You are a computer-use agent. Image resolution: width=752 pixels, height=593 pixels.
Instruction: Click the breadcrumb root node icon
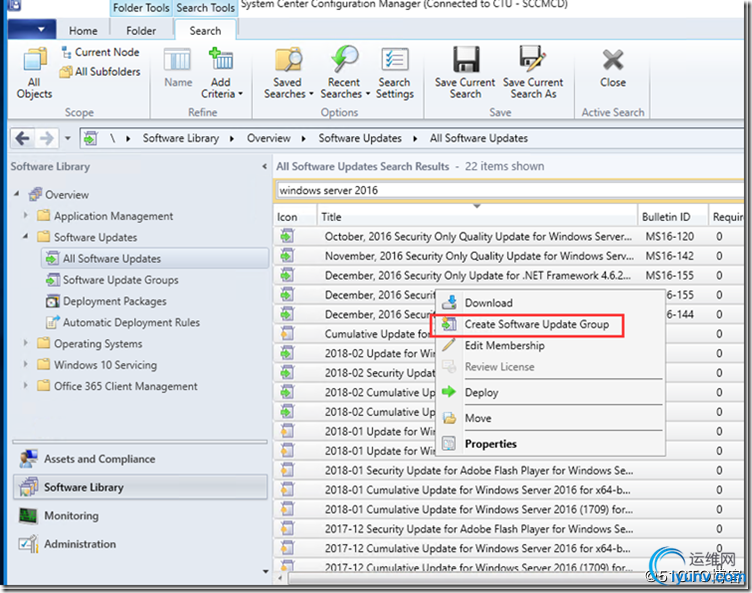[x=90, y=139]
